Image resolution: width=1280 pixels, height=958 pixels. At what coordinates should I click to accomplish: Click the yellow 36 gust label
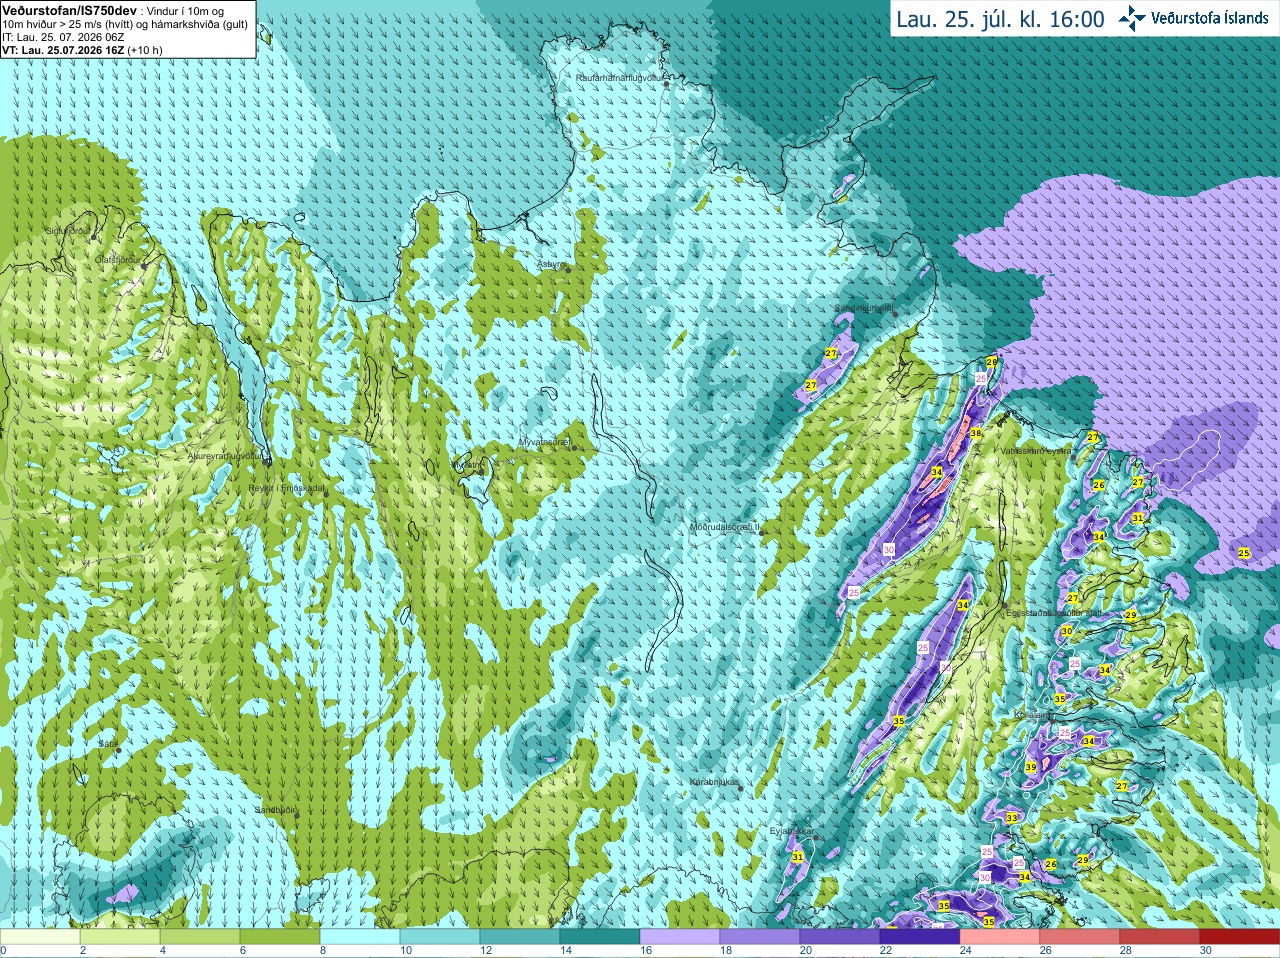[975, 433]
